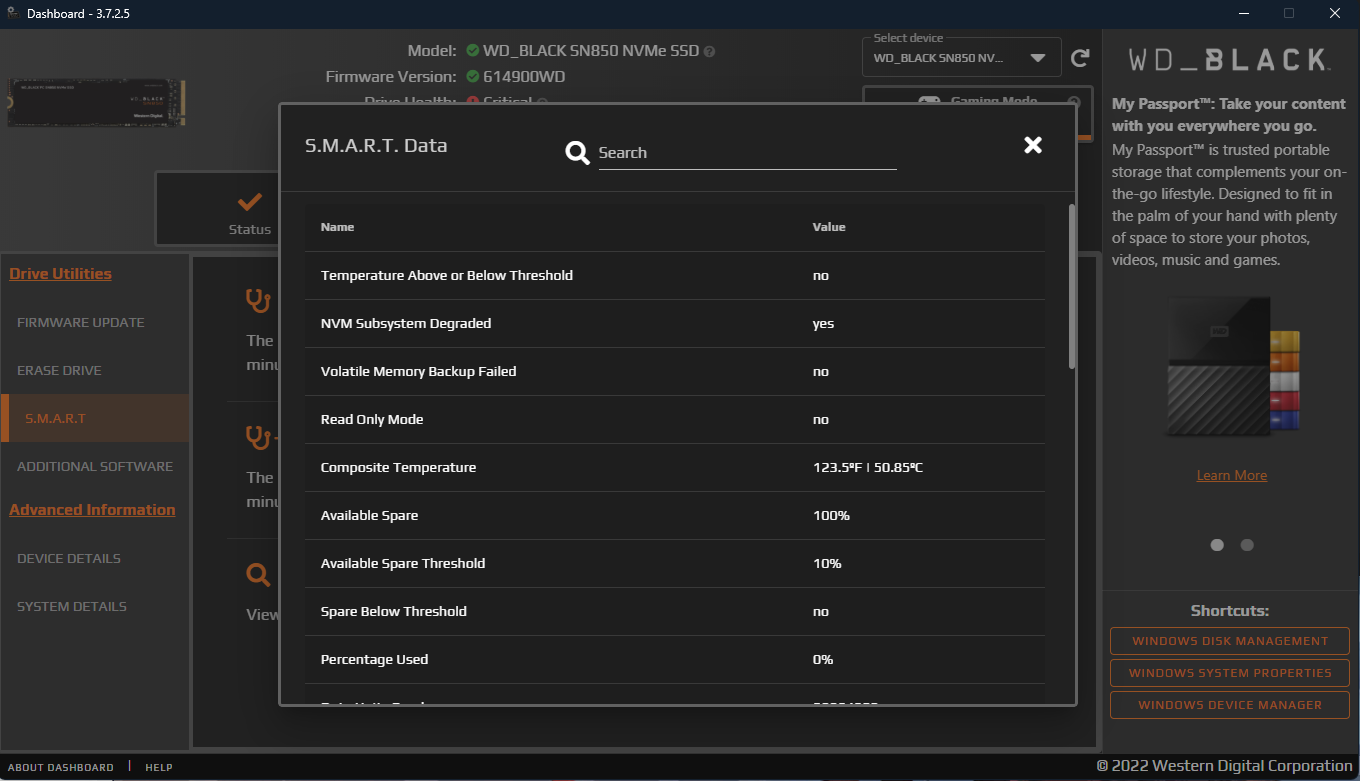This screenshot has width=1360, height=781.
Task: Click the help icon next to Model name
Action: 709,51
